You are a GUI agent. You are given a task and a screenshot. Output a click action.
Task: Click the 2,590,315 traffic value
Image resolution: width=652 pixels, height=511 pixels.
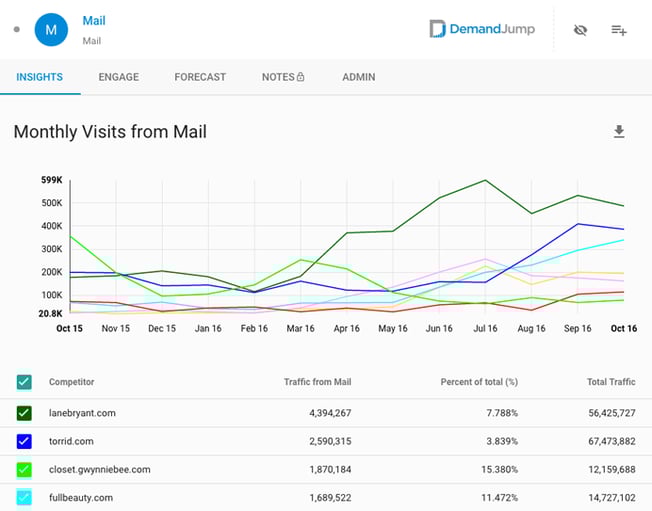click(330, 441)
